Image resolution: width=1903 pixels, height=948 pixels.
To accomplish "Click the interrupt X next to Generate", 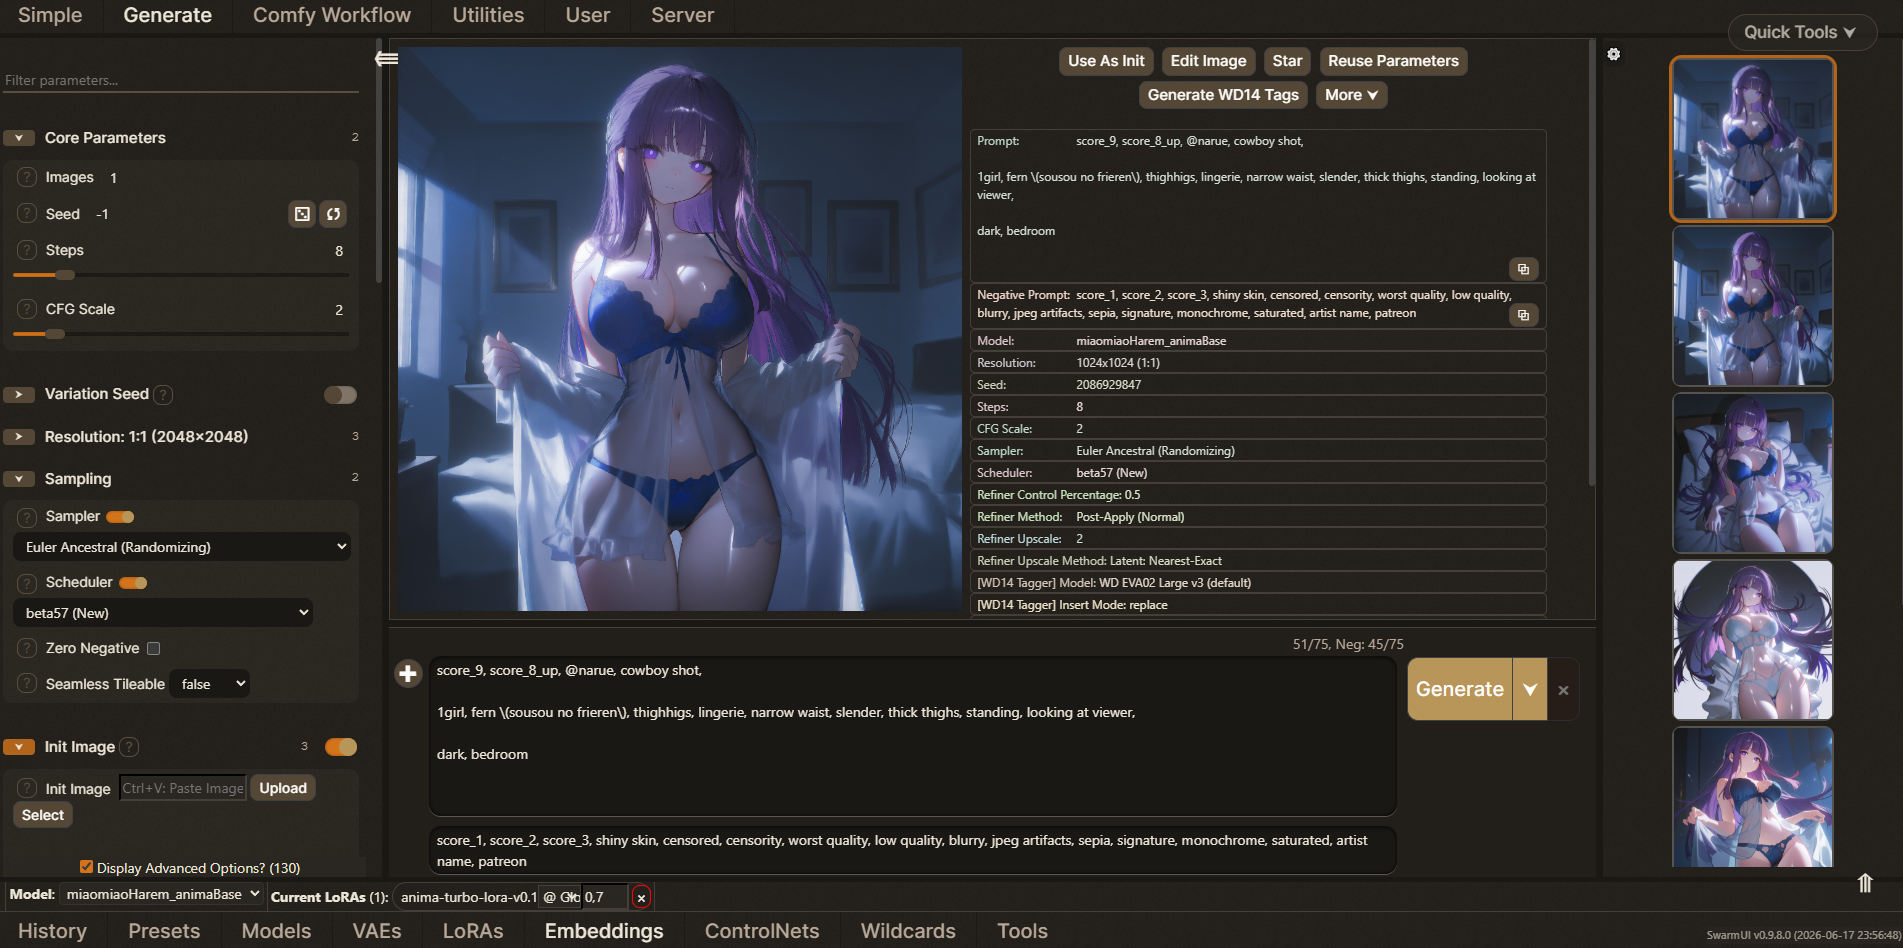I will point(1564,690).
